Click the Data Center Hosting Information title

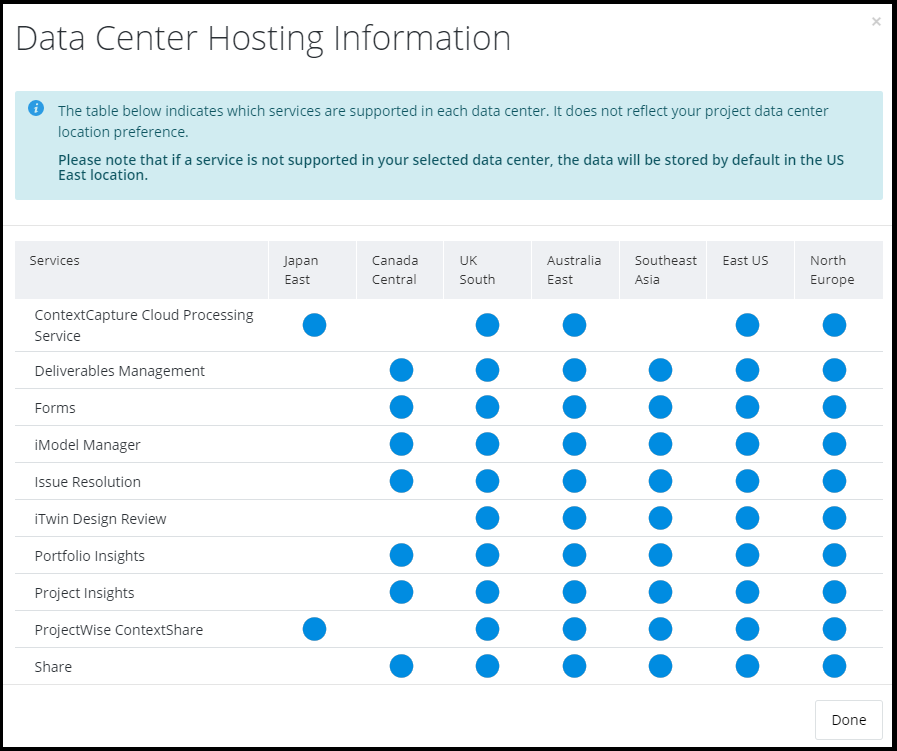tap(263, 39)
